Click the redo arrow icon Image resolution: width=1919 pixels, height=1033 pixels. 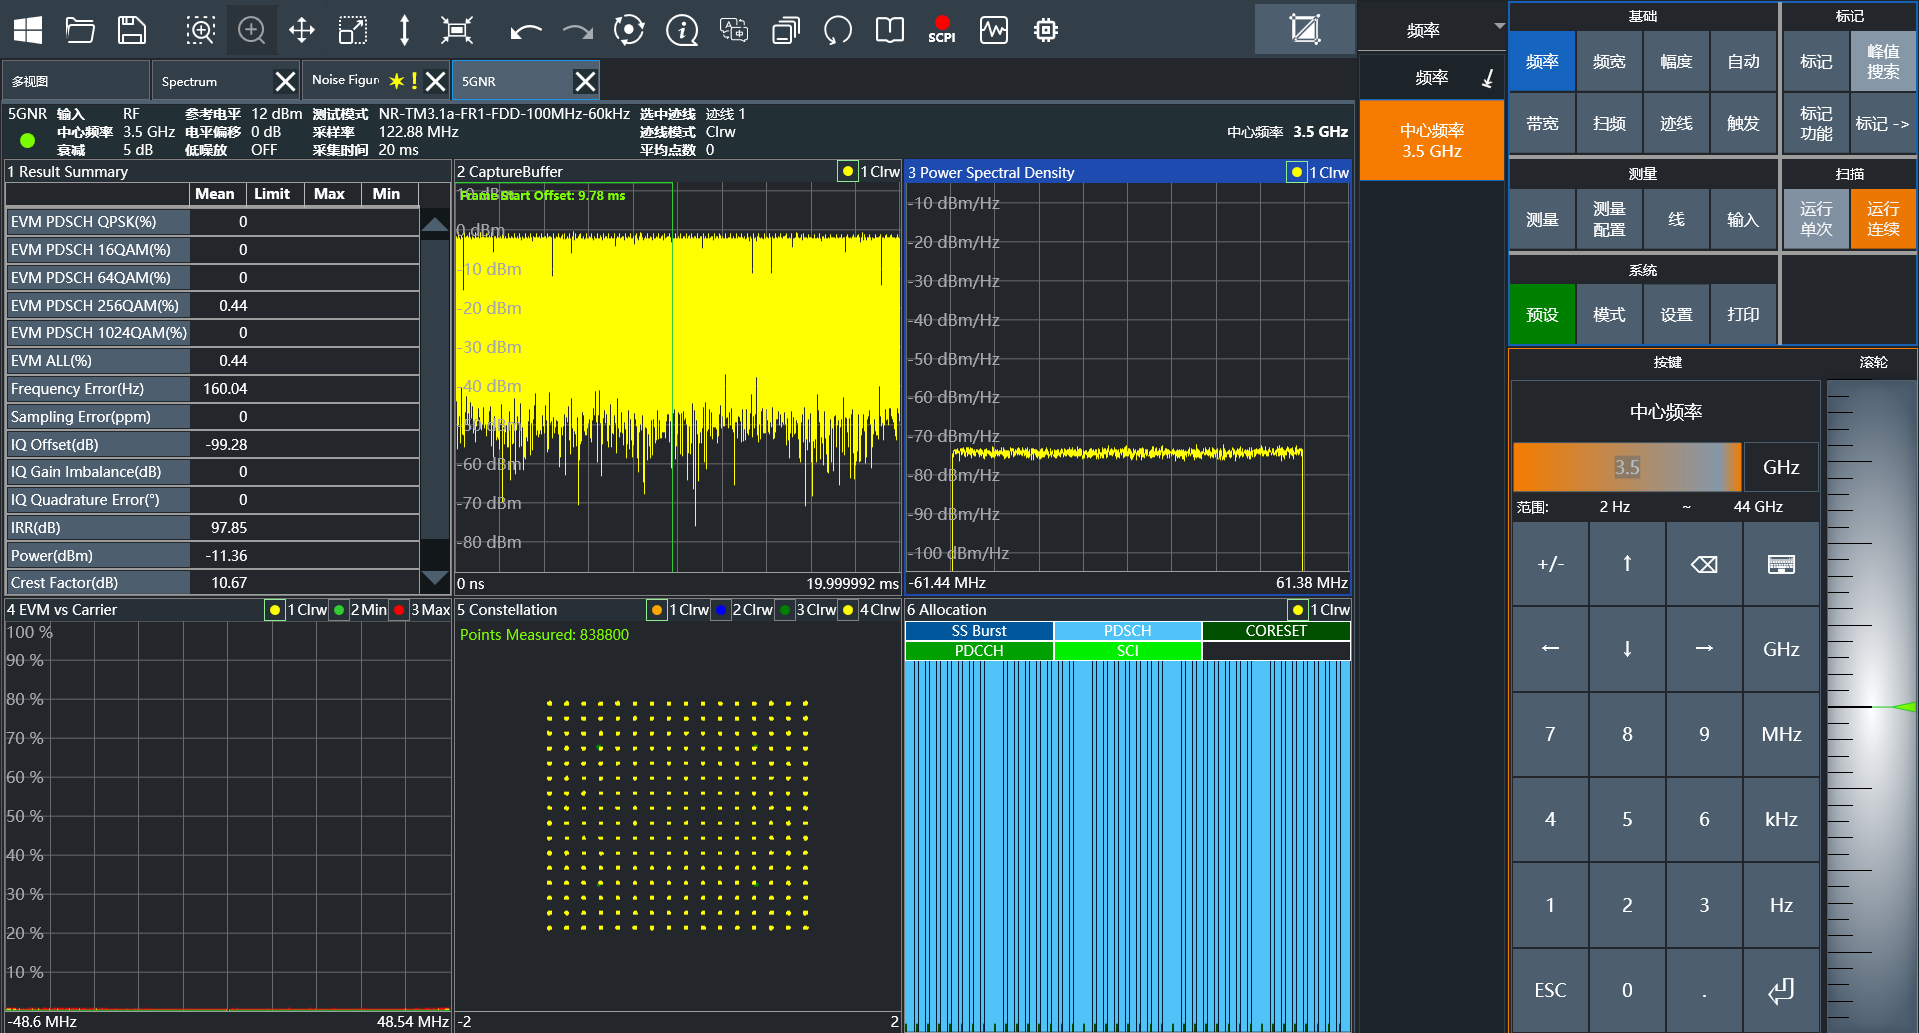[x=577, y=31]
